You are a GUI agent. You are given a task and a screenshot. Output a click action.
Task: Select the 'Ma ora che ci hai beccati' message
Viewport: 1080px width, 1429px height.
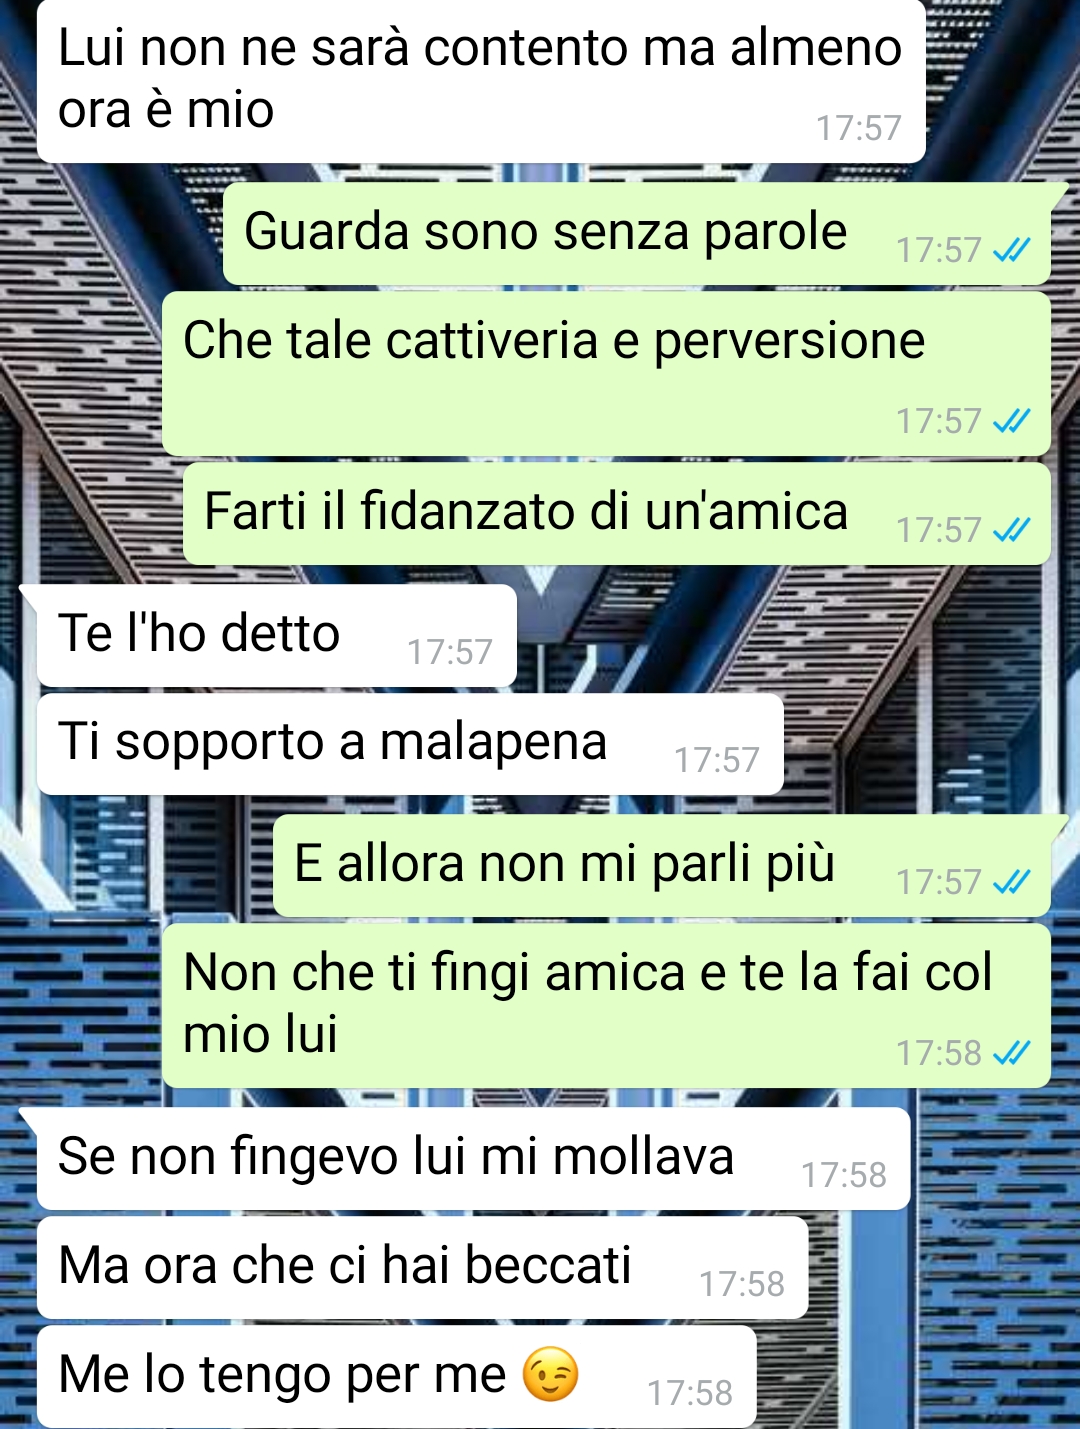pos(422,1268)
